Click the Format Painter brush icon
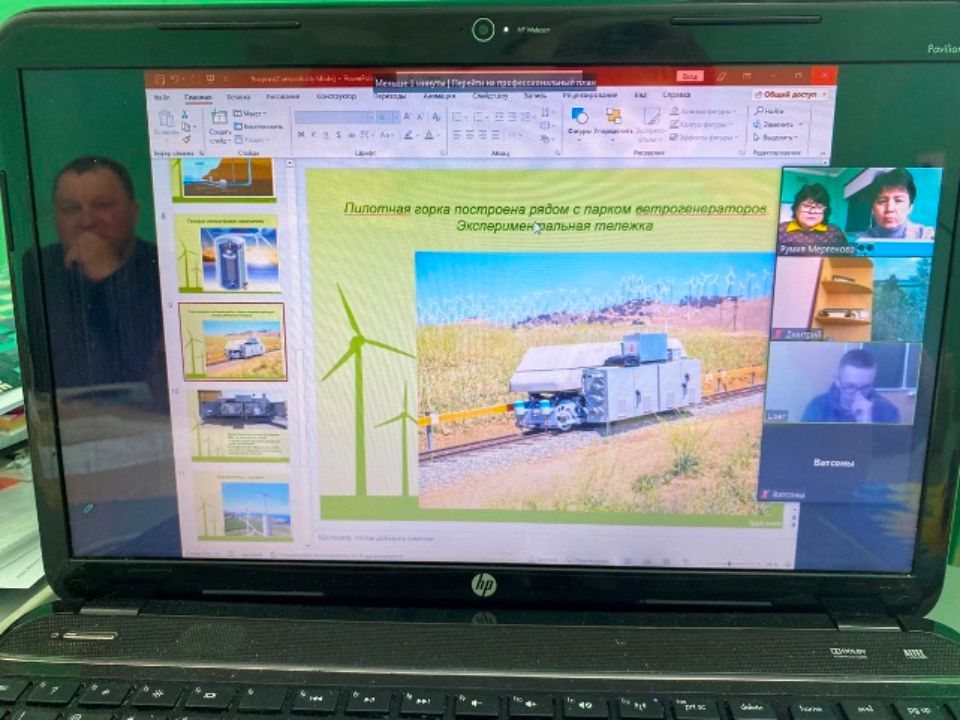This screenshot has height=720, width=960. [186, 140]
